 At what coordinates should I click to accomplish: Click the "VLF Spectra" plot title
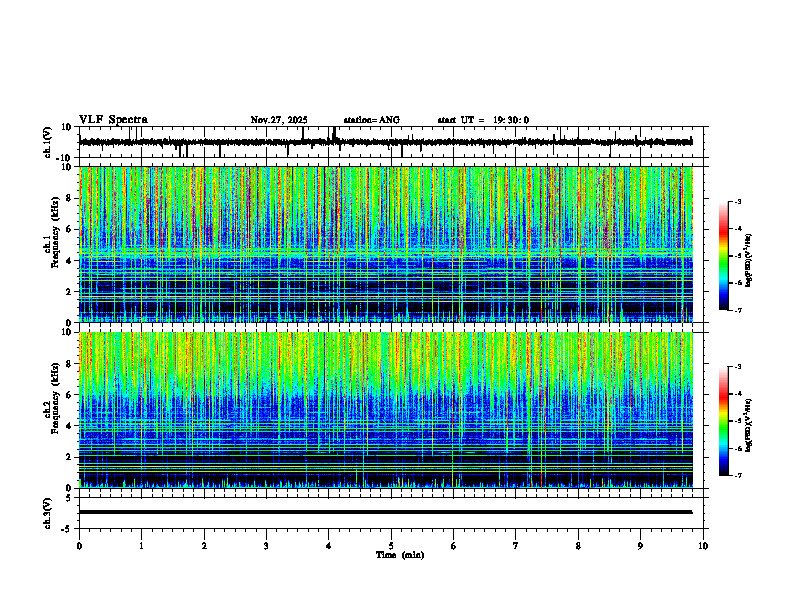(x=113, y=120)
